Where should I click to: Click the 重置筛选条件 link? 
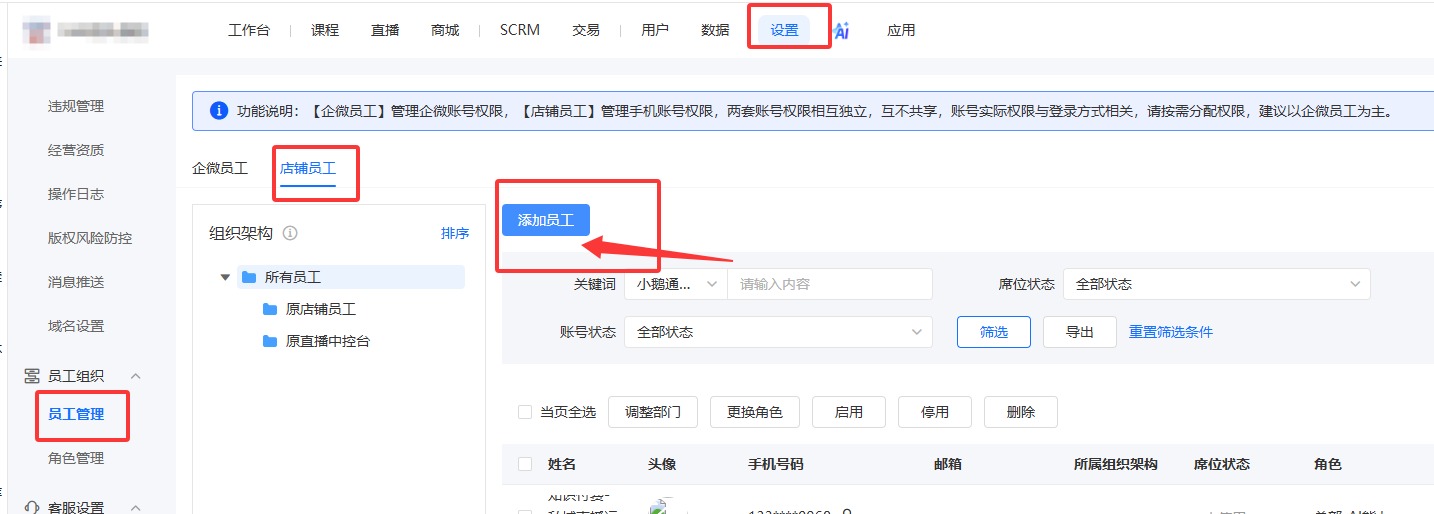click(1171, 332)
